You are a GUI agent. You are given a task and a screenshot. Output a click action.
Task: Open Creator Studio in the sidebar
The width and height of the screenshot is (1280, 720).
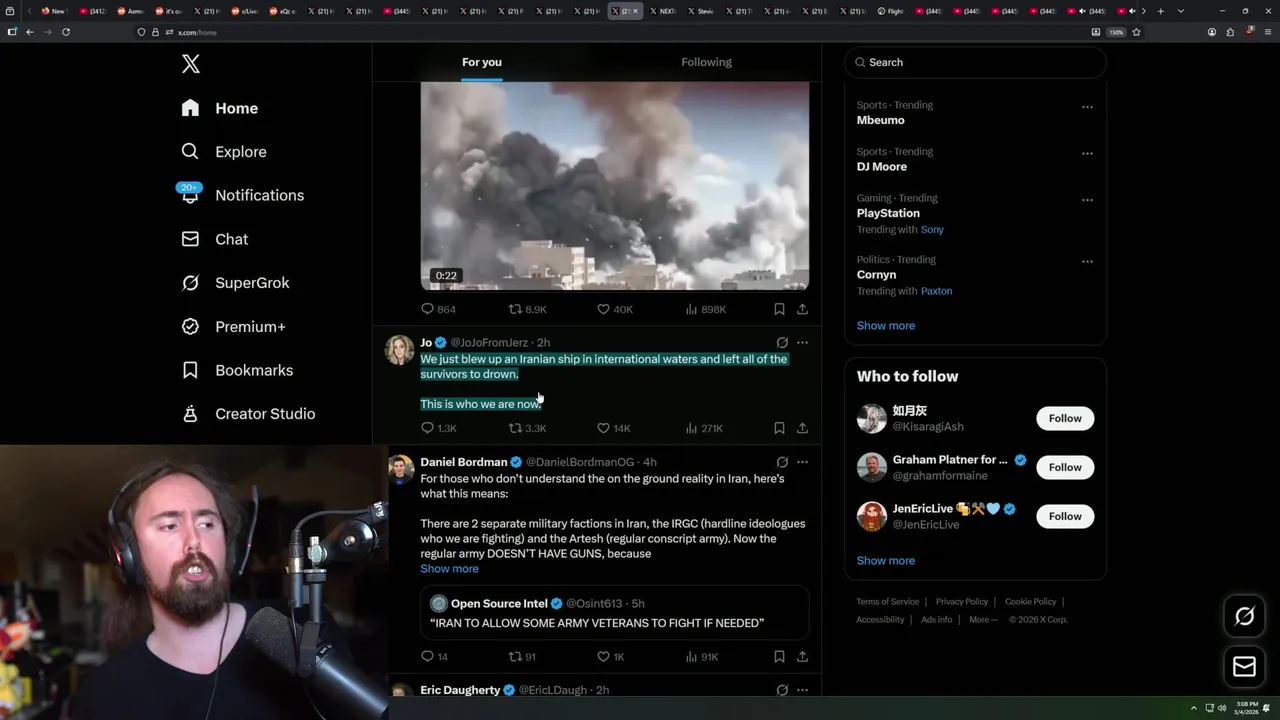click(249, 414)
